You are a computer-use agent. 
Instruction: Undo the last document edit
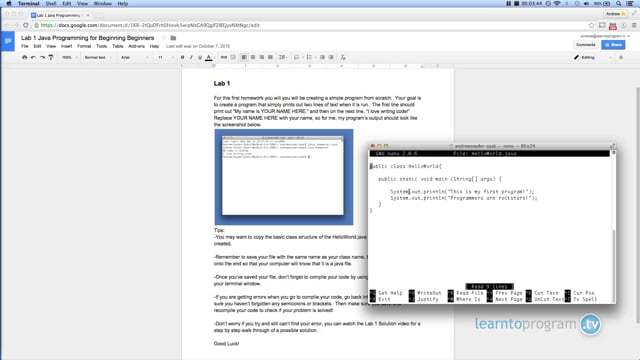tap(33, 58)
